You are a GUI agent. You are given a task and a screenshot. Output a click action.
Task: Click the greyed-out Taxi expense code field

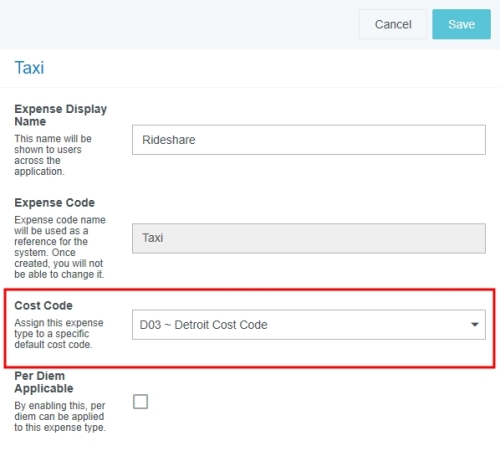309,238
